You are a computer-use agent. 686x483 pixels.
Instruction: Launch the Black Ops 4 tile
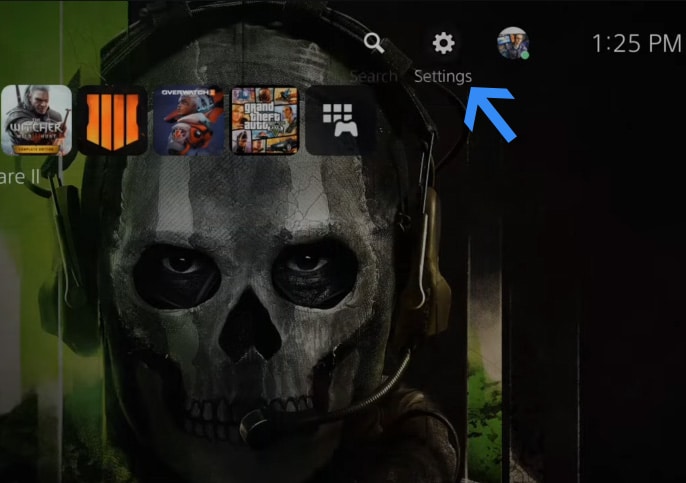coord(111,119)
